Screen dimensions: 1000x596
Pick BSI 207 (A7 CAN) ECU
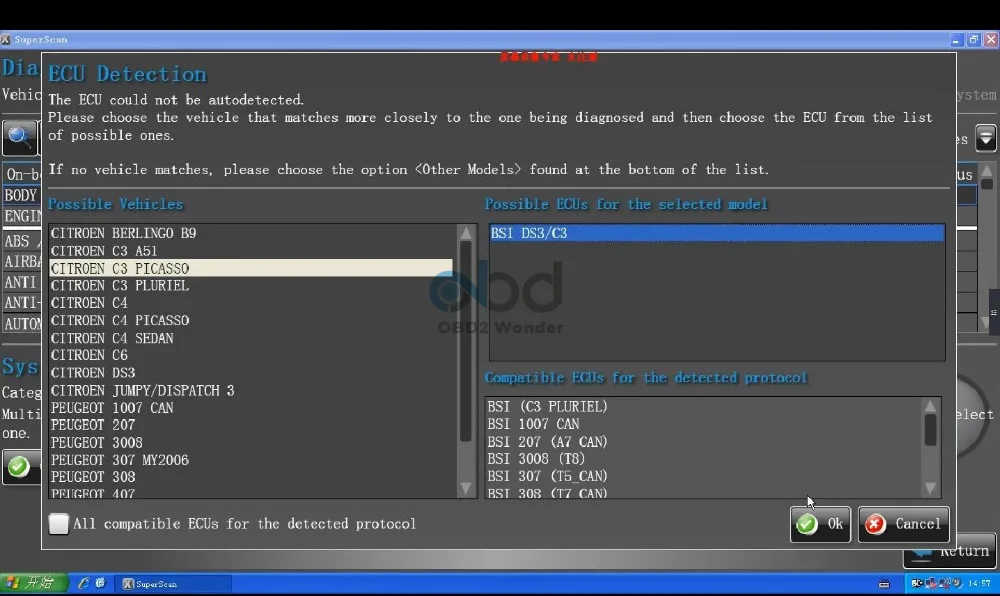point(703,441)
